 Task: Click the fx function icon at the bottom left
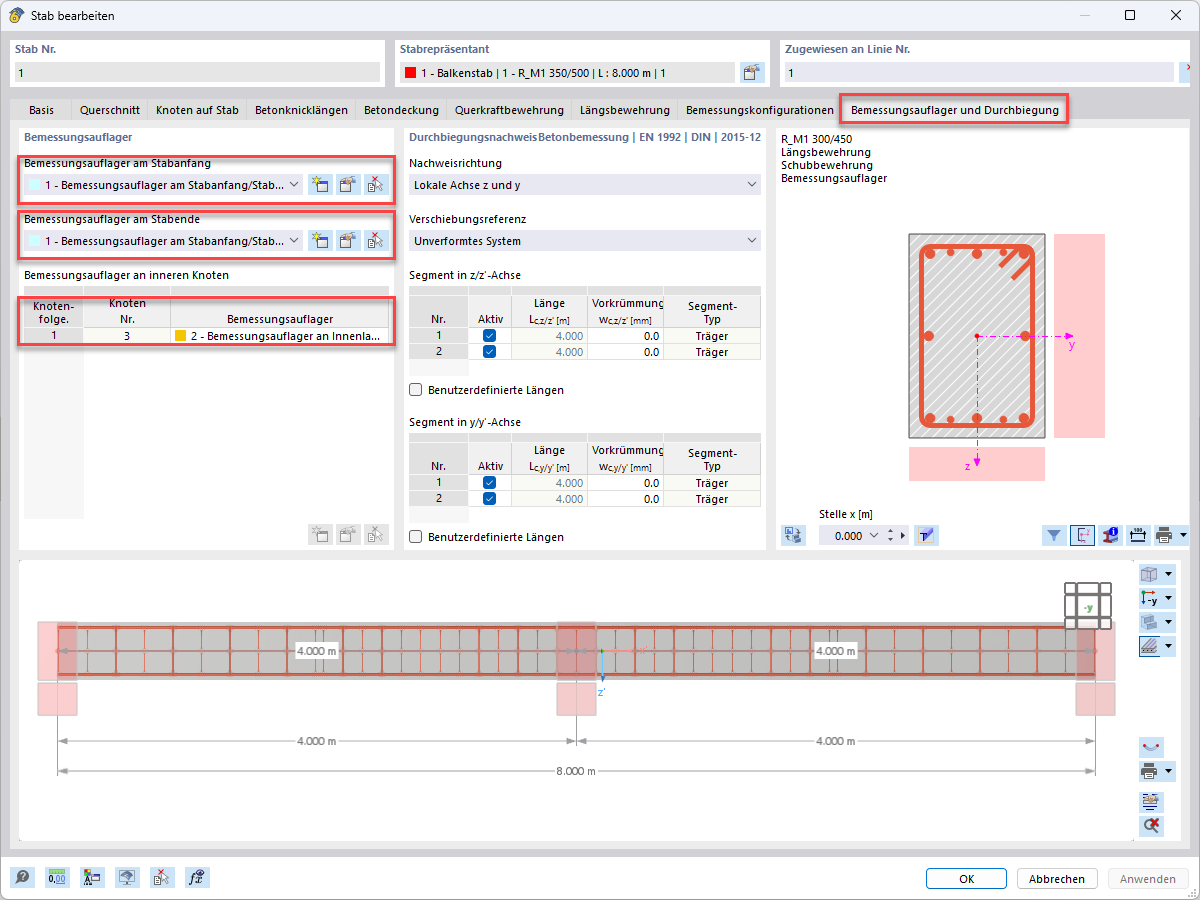click(x=197, y=877)
